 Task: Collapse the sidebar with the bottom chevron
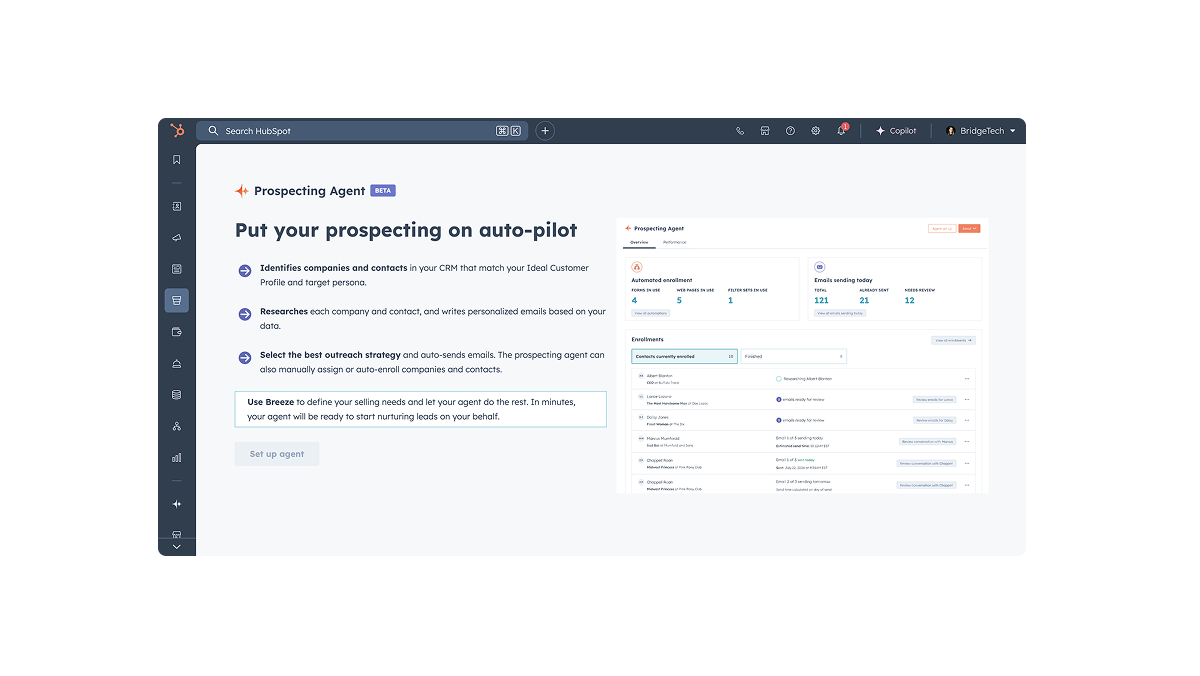pyautogui.click(x=176, y=547)
